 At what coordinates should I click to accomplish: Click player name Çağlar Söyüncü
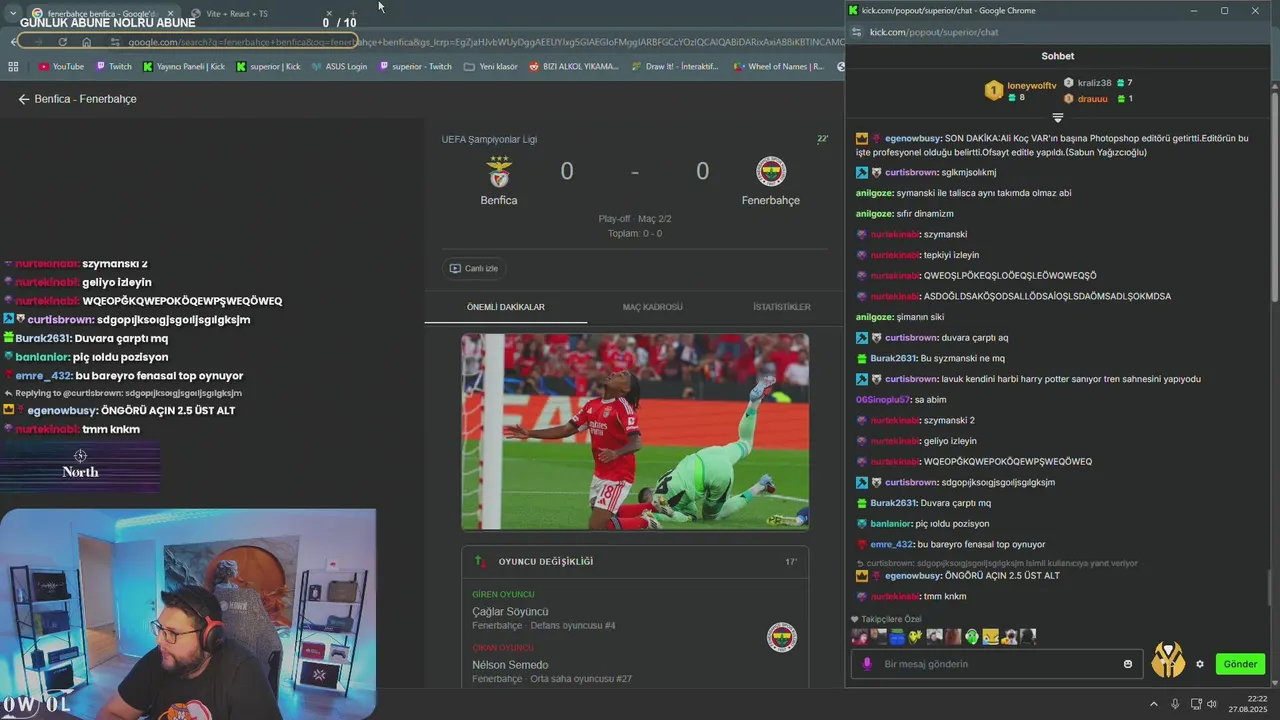pos(510,611)
